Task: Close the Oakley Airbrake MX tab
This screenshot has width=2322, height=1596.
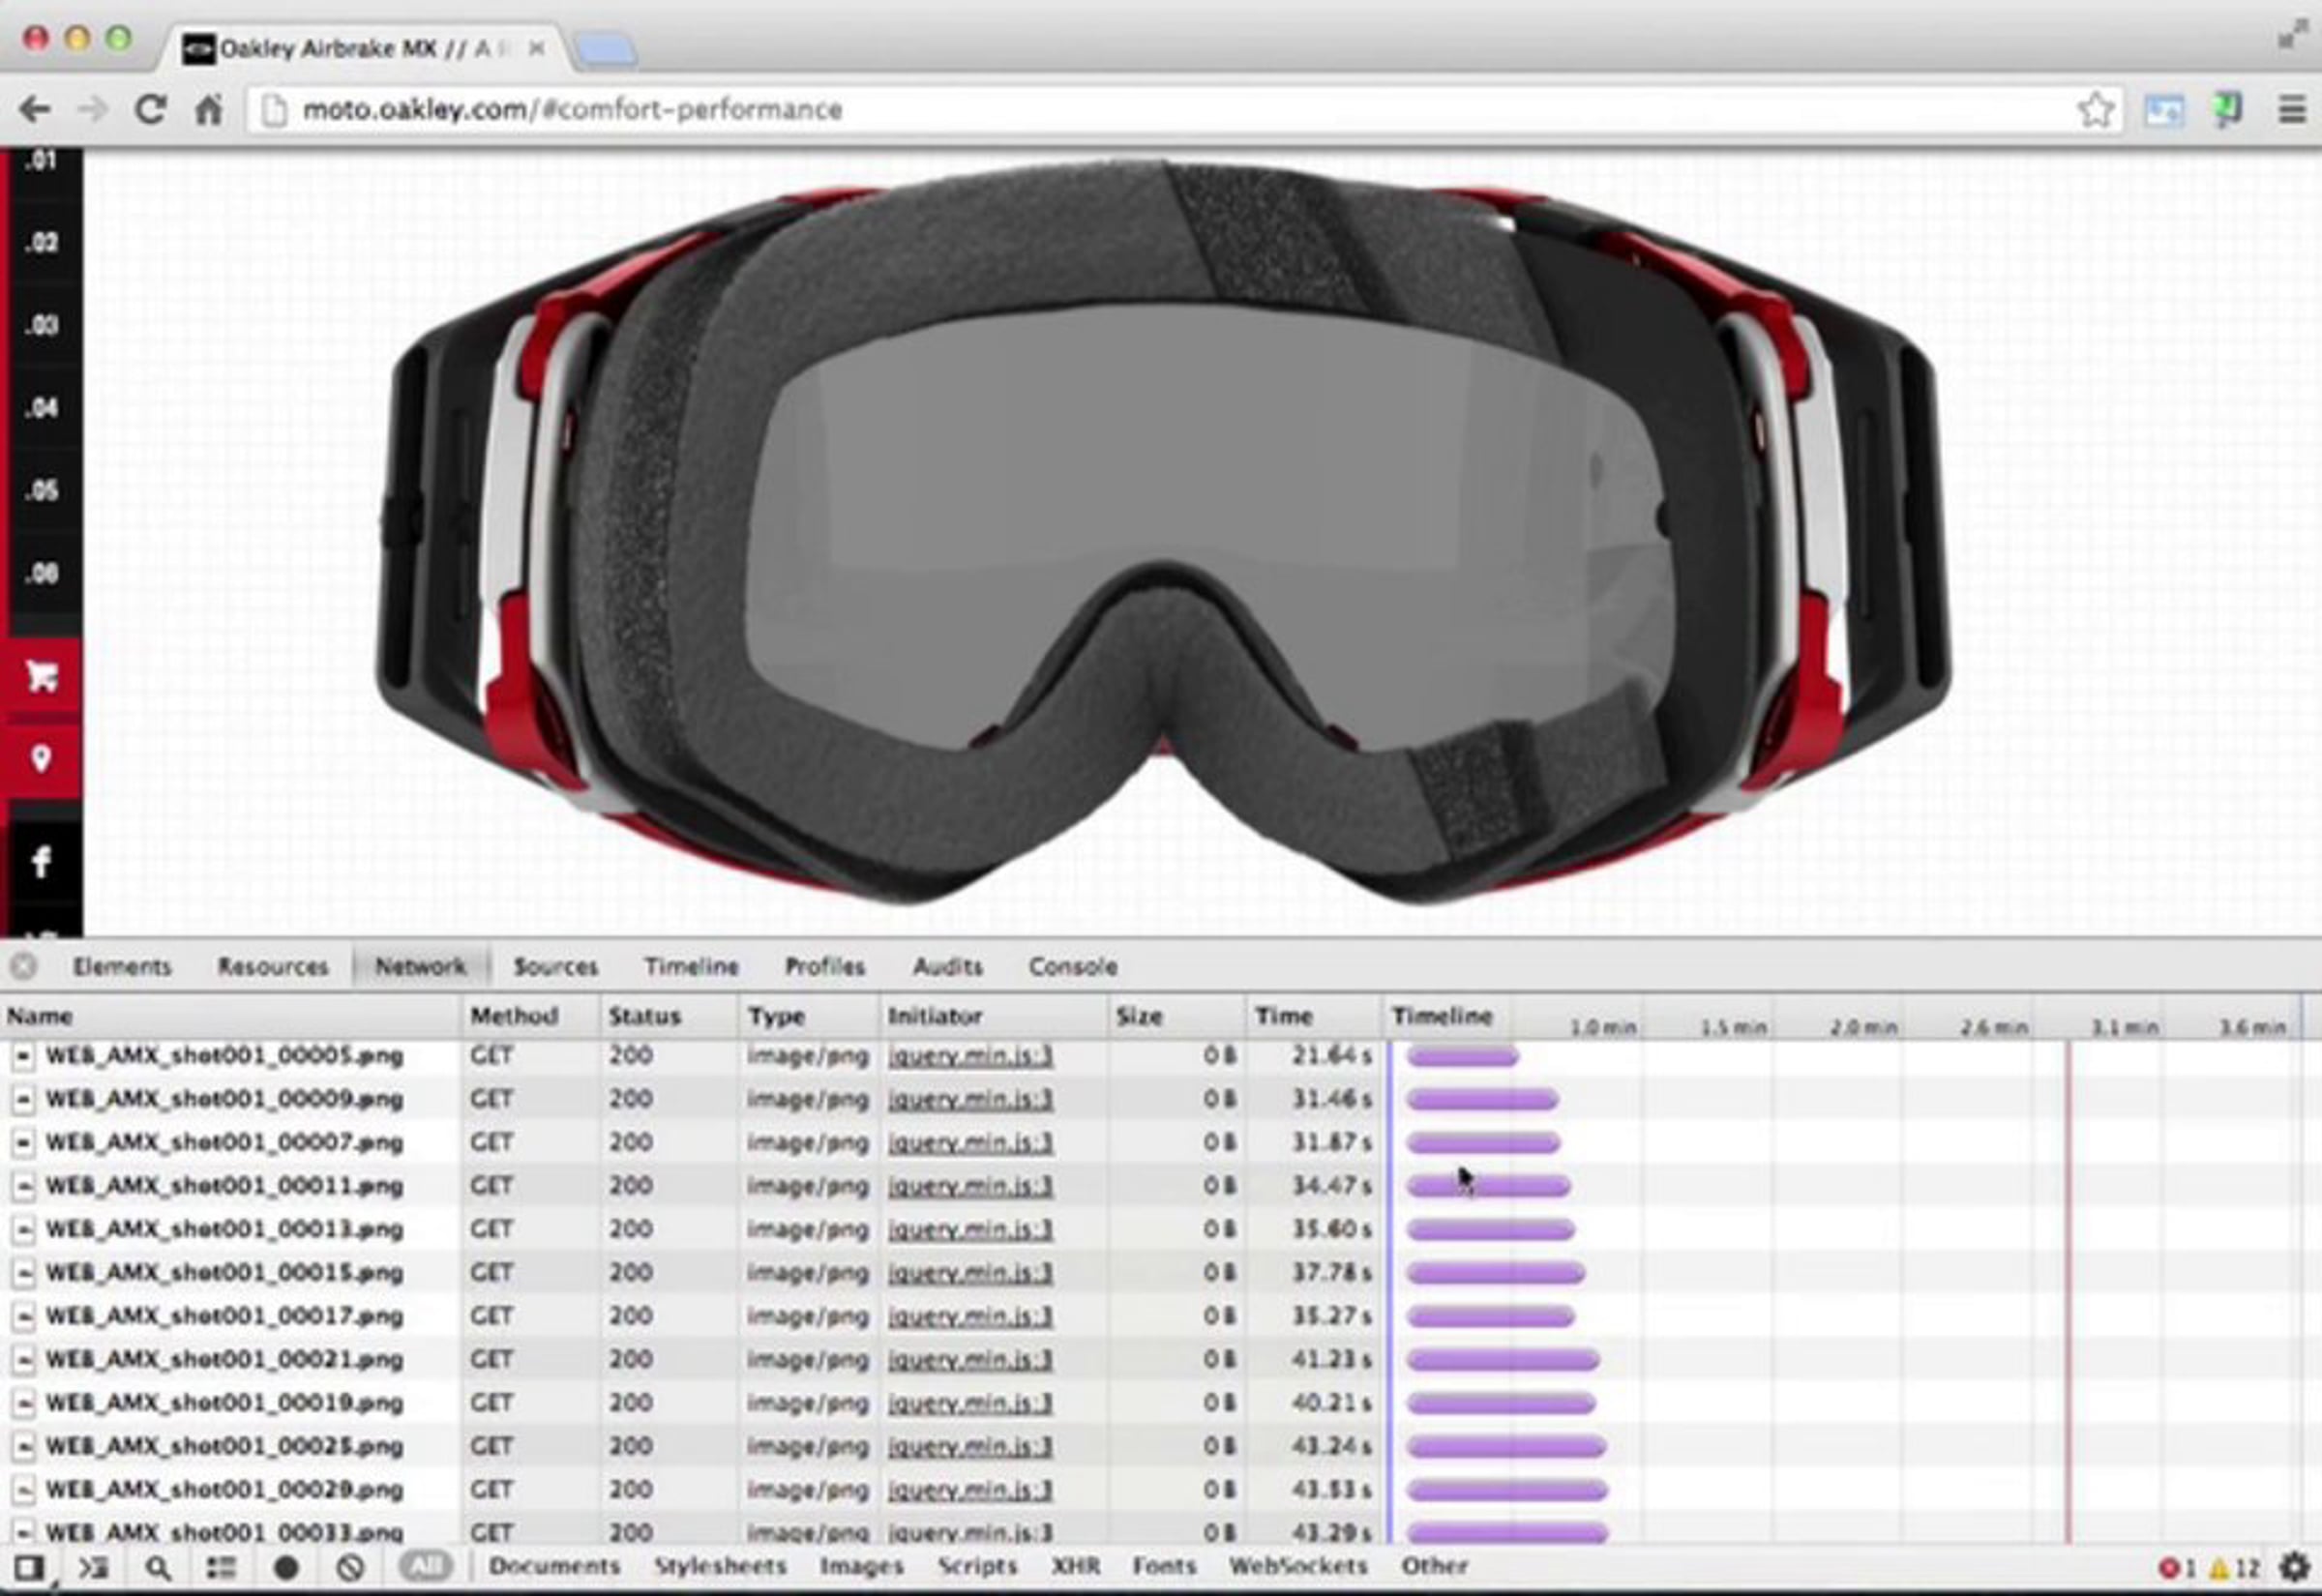Action: (x=537, y=48)
